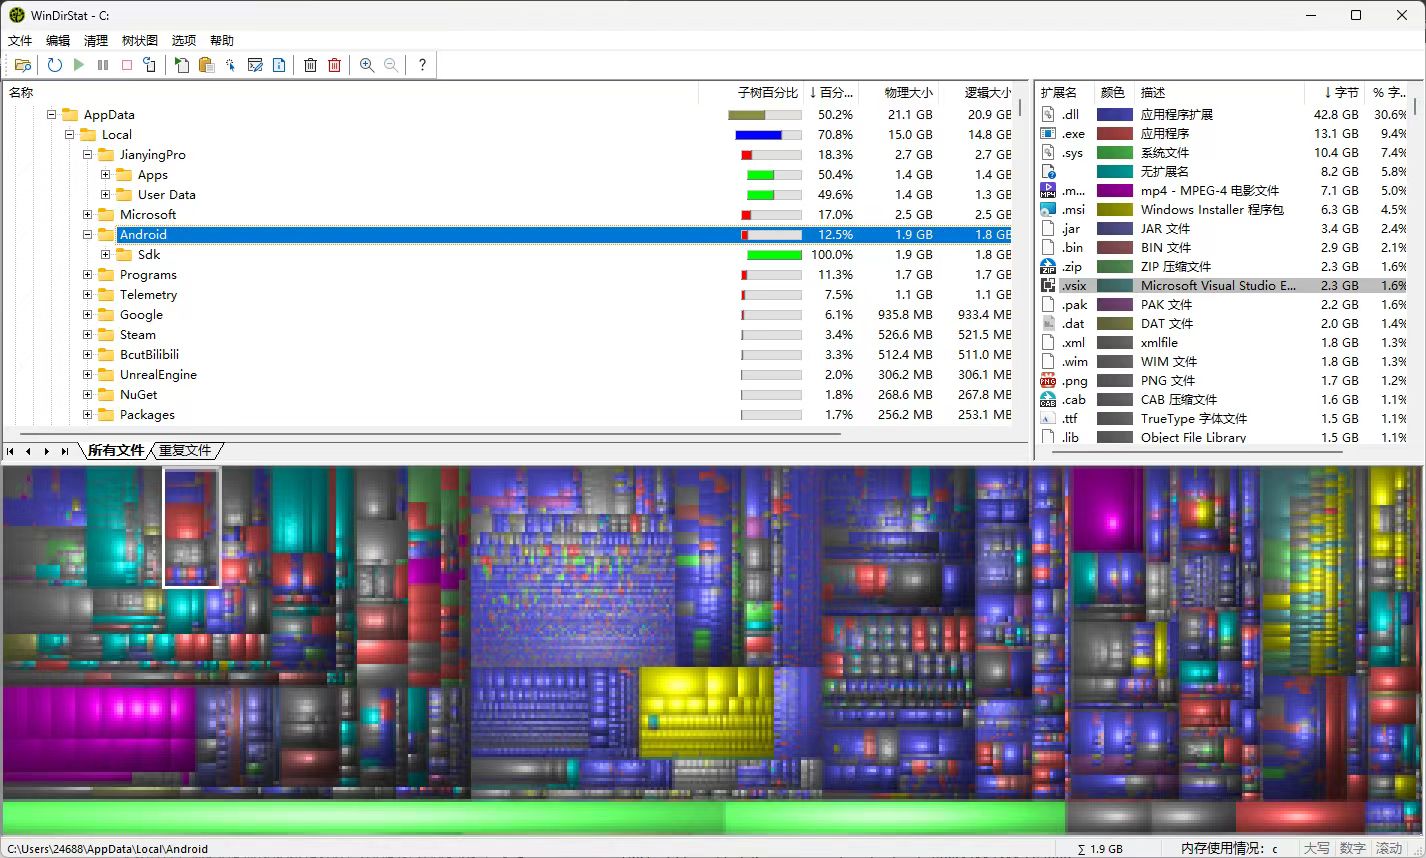Click the first tab scroll arrow
Viewport: 1426px width, 858px height.
coord(11,452)
